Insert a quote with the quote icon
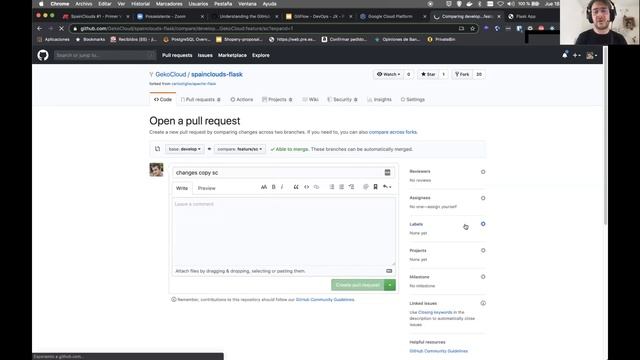The height and width of the screenshot is (360, 640). [x=296, y=187]
